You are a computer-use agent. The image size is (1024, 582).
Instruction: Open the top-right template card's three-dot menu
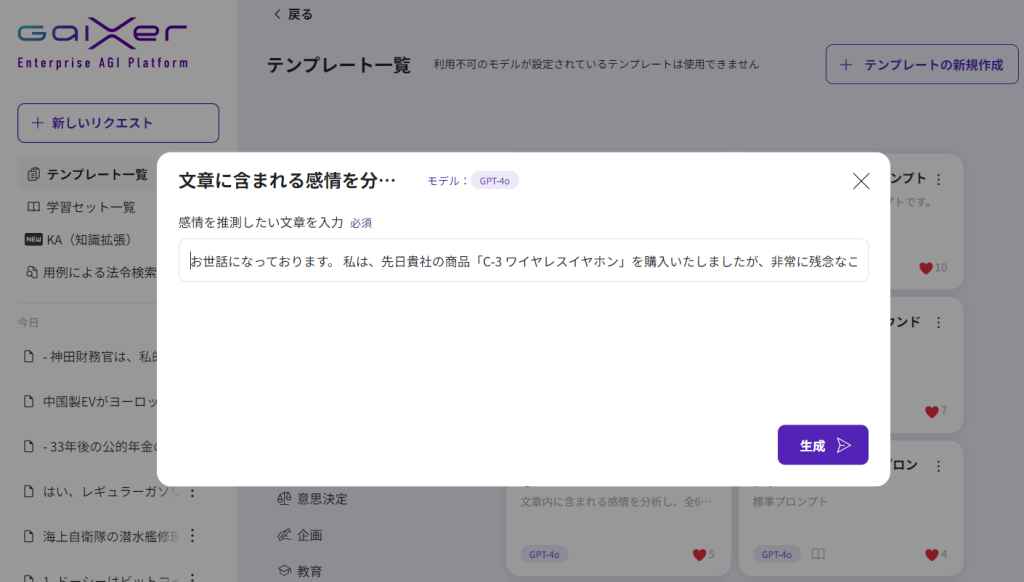[x=938, y=179]
